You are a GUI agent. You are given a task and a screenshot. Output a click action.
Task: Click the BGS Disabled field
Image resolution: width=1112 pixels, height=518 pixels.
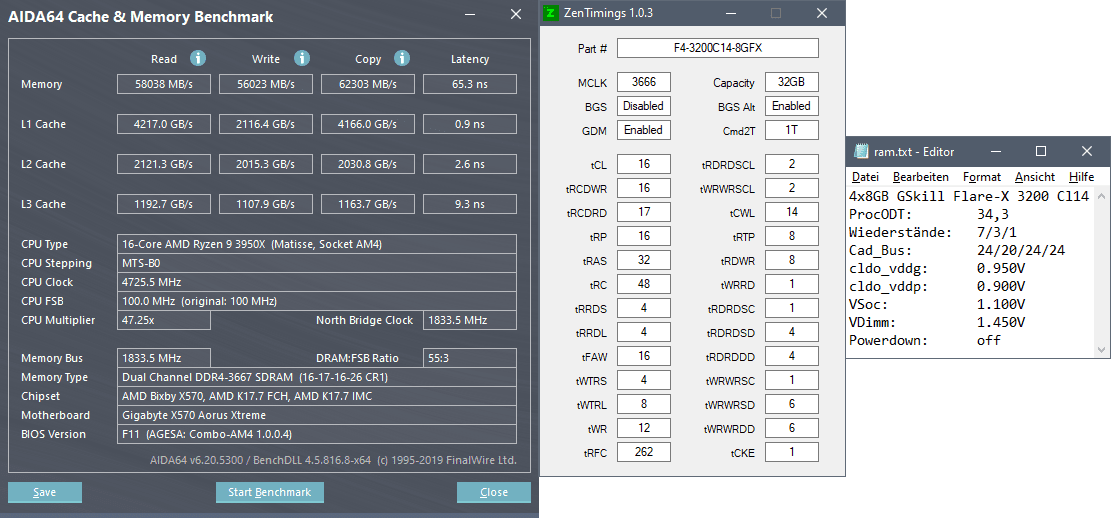(644, 106)
